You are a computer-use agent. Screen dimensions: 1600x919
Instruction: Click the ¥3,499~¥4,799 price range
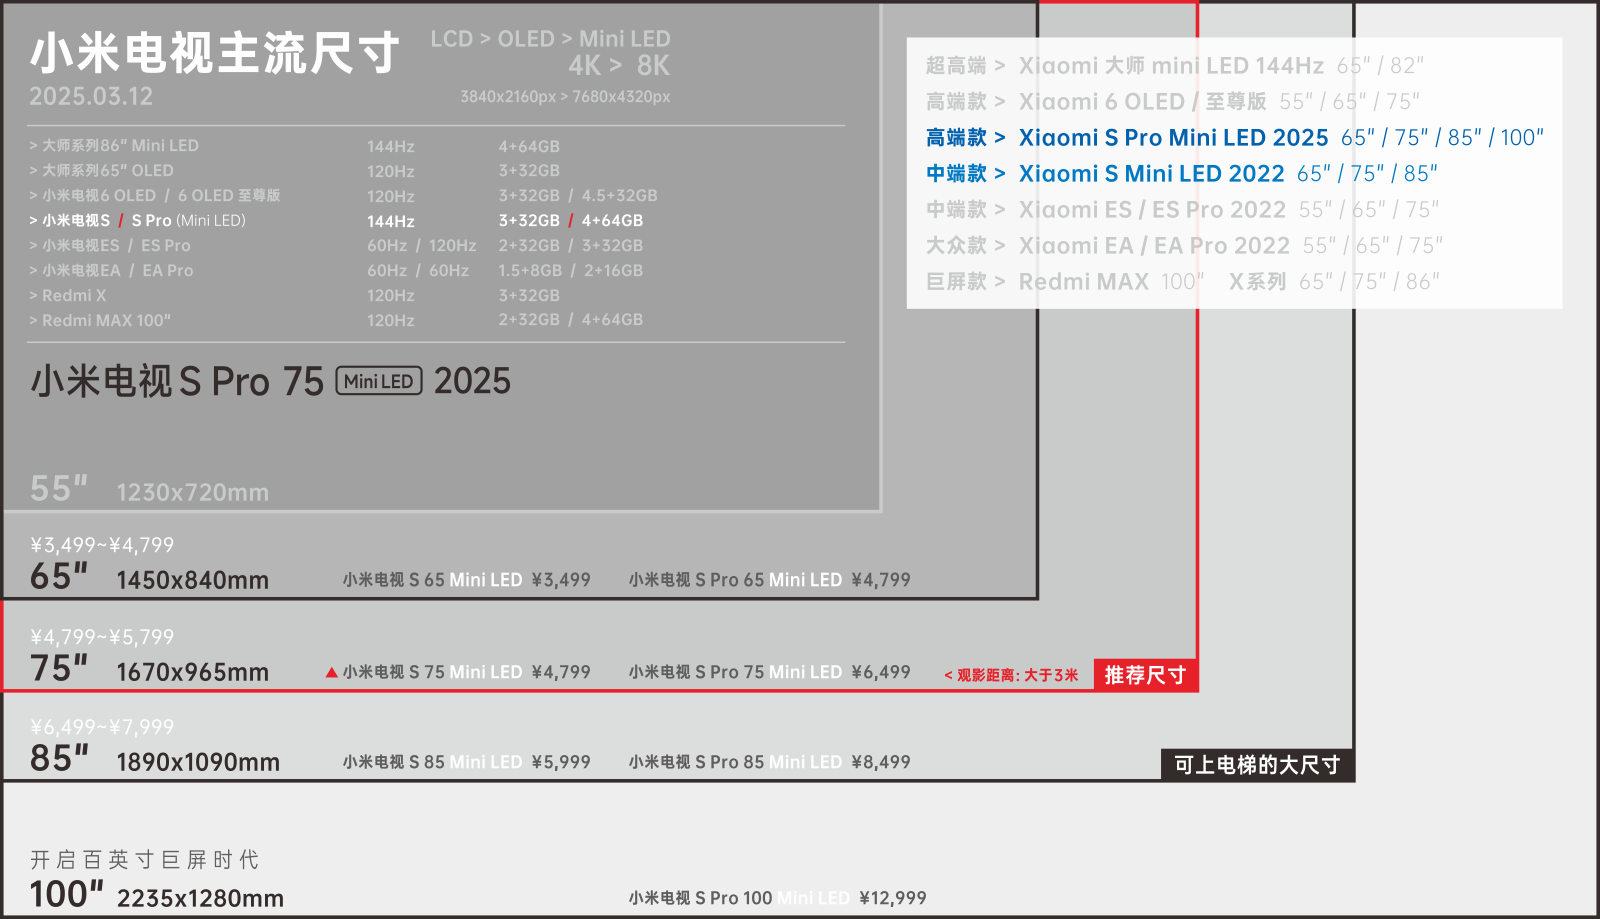point(102,545)
